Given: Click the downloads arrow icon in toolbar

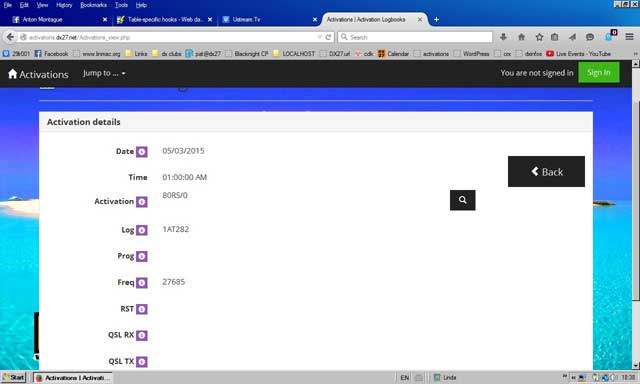Looking at the screenshot, I should pyautogui.click(x=503, y=37).
